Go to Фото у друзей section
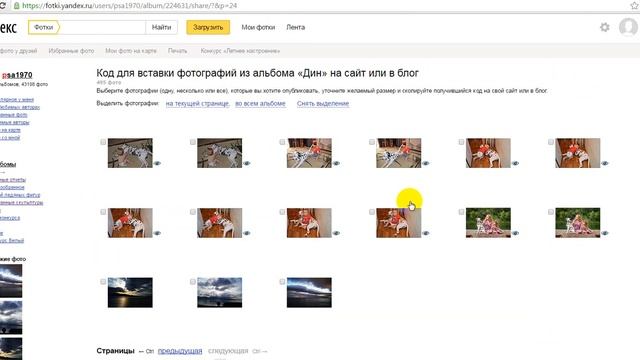The height and width of the screenshot is (360, 640). tap(18, 51)
